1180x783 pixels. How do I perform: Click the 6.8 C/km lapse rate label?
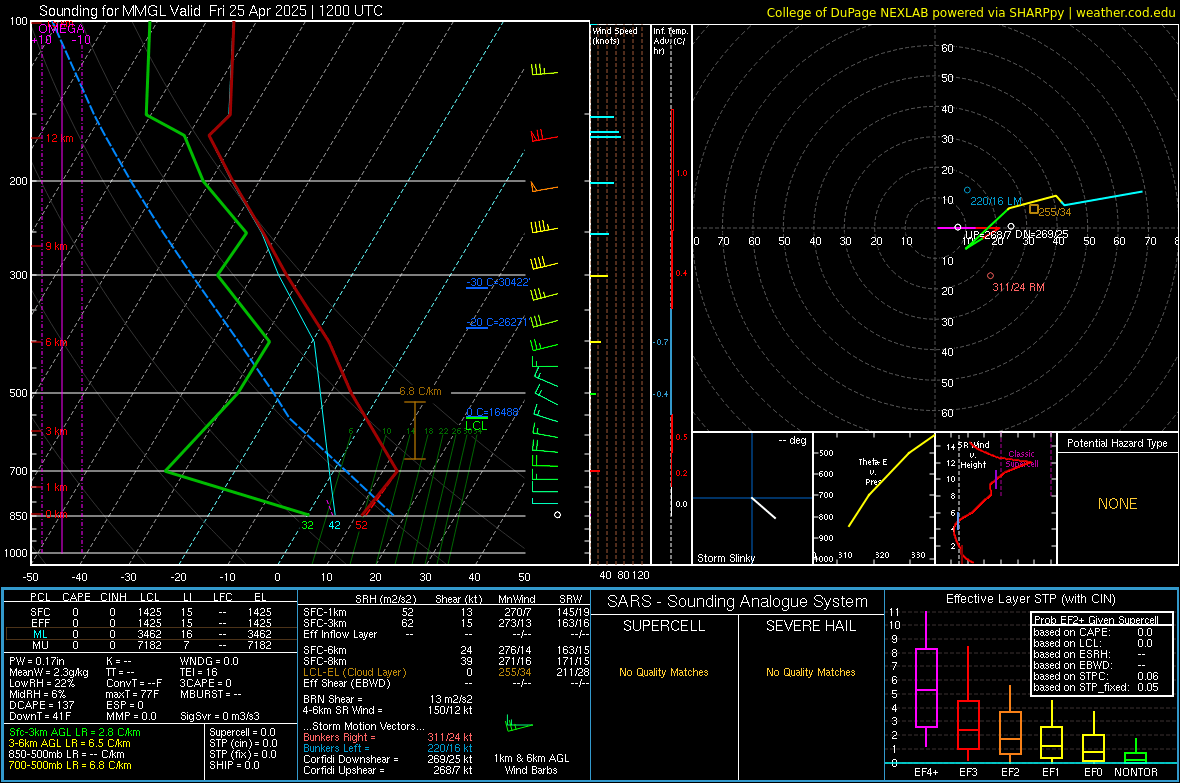(x=420, y=392)
